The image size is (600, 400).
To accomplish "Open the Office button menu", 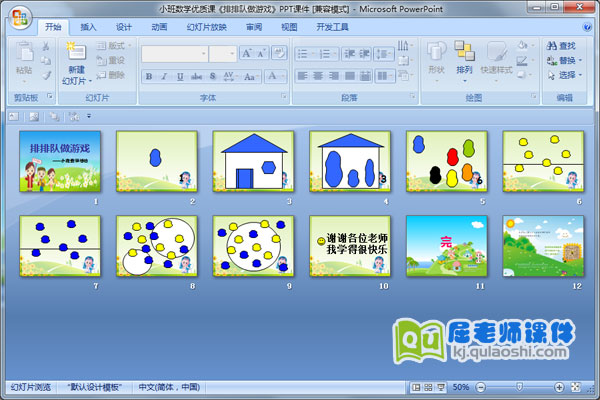I will (20, 18).
